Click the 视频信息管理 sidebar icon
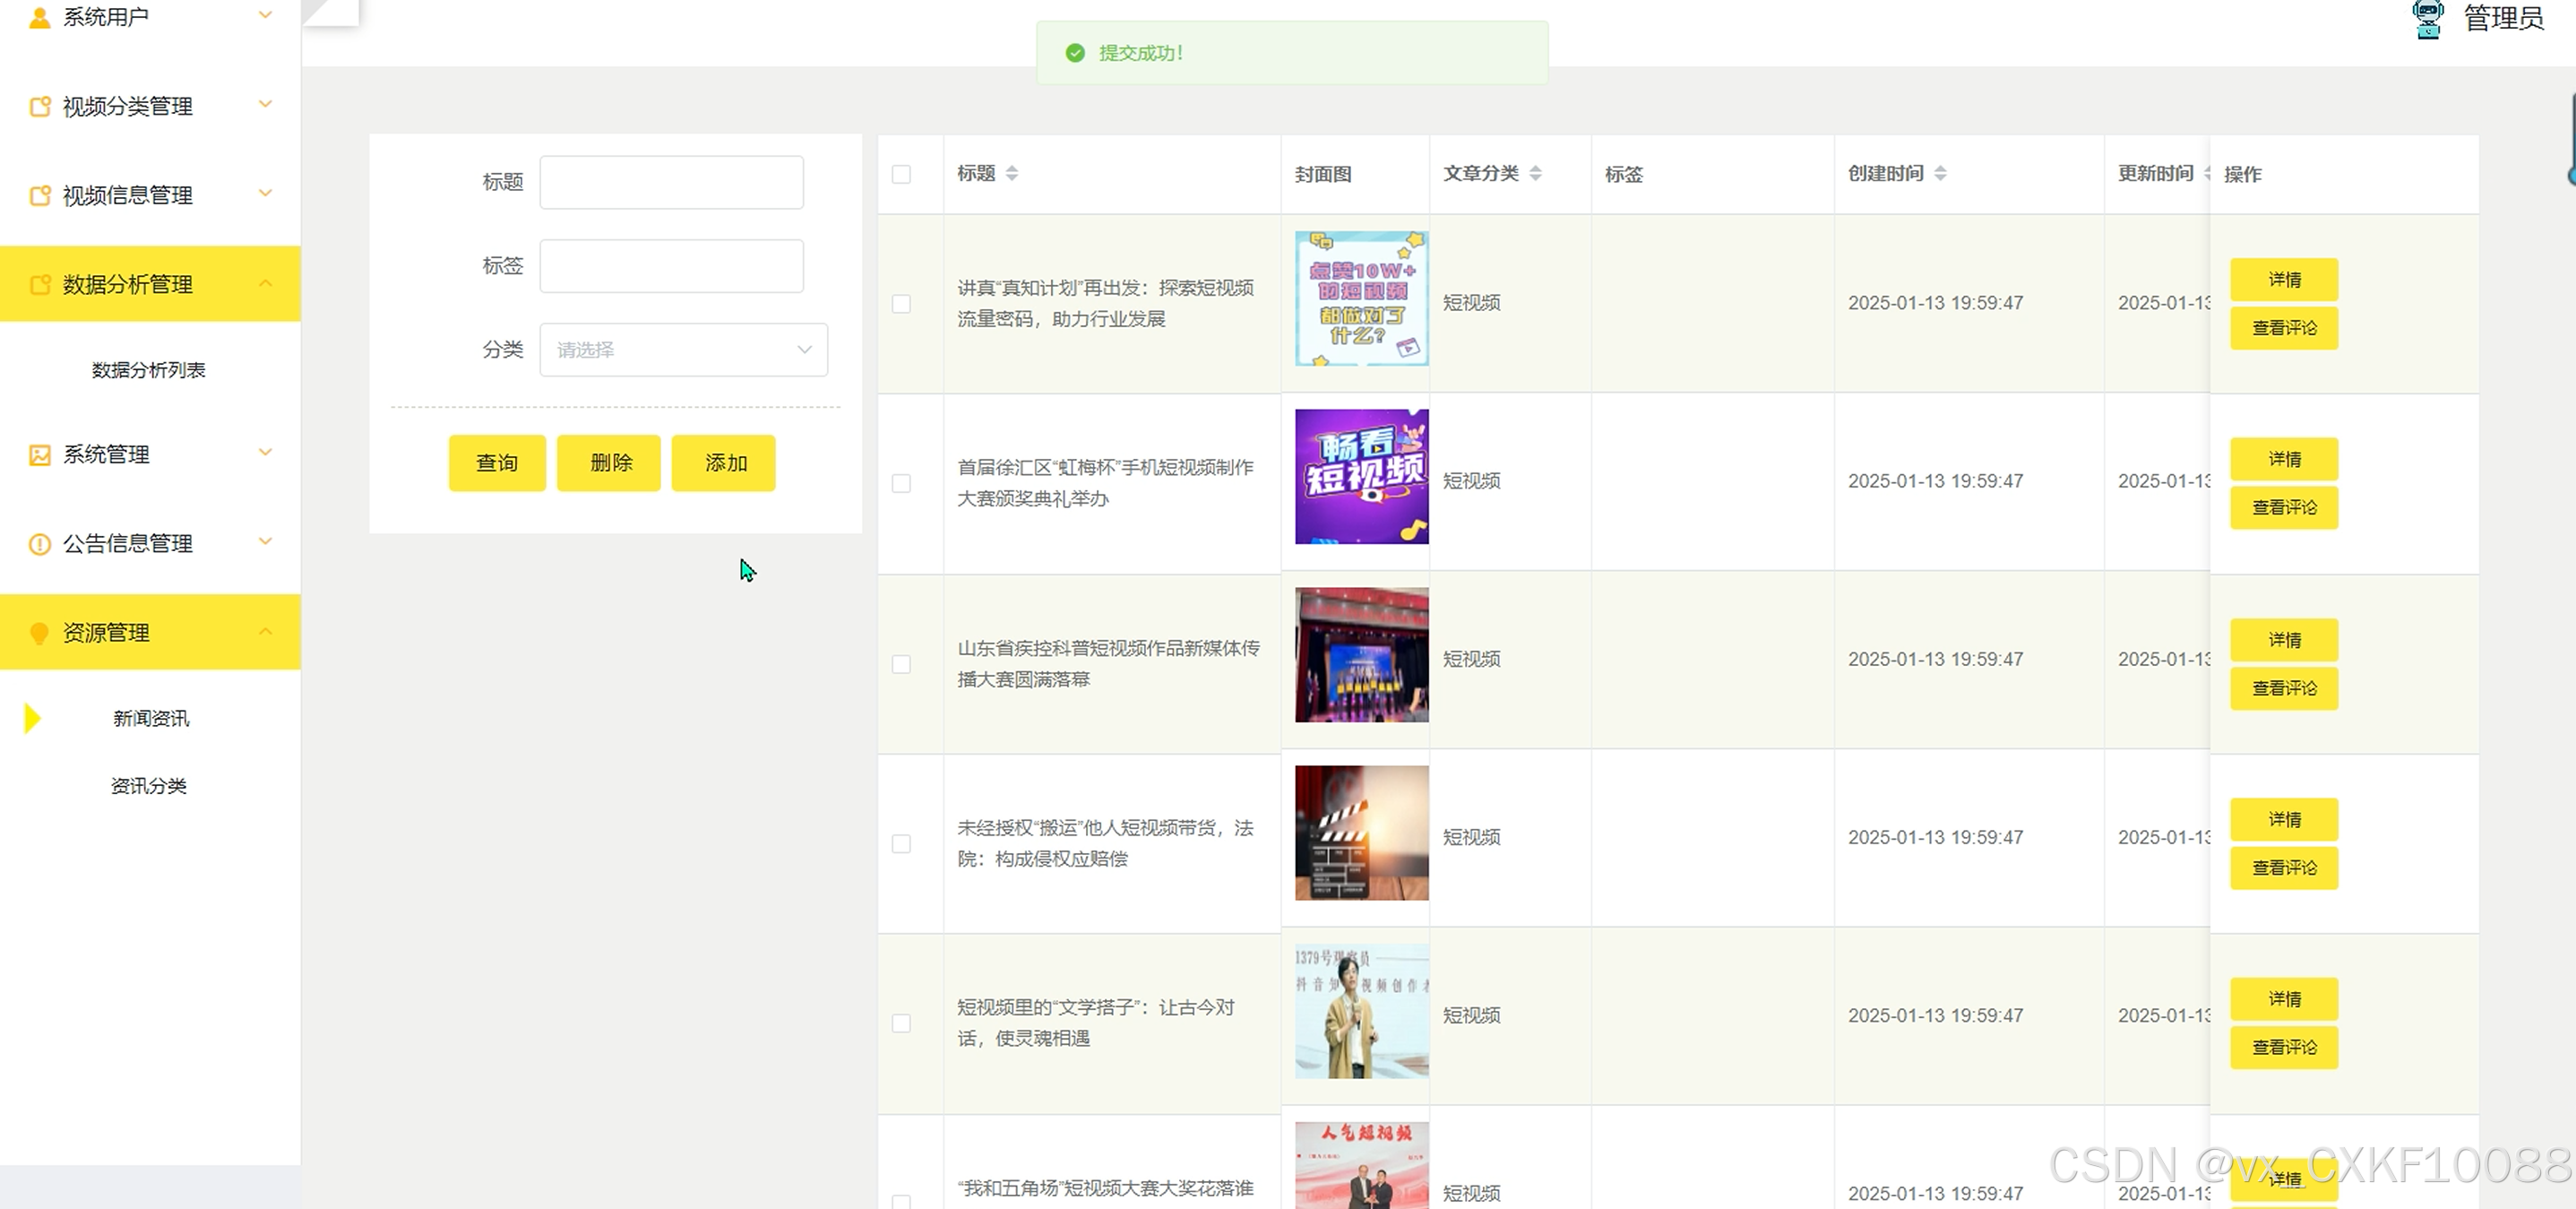Viewport: 2576px width, 1209px height. [x=39, y=195]
